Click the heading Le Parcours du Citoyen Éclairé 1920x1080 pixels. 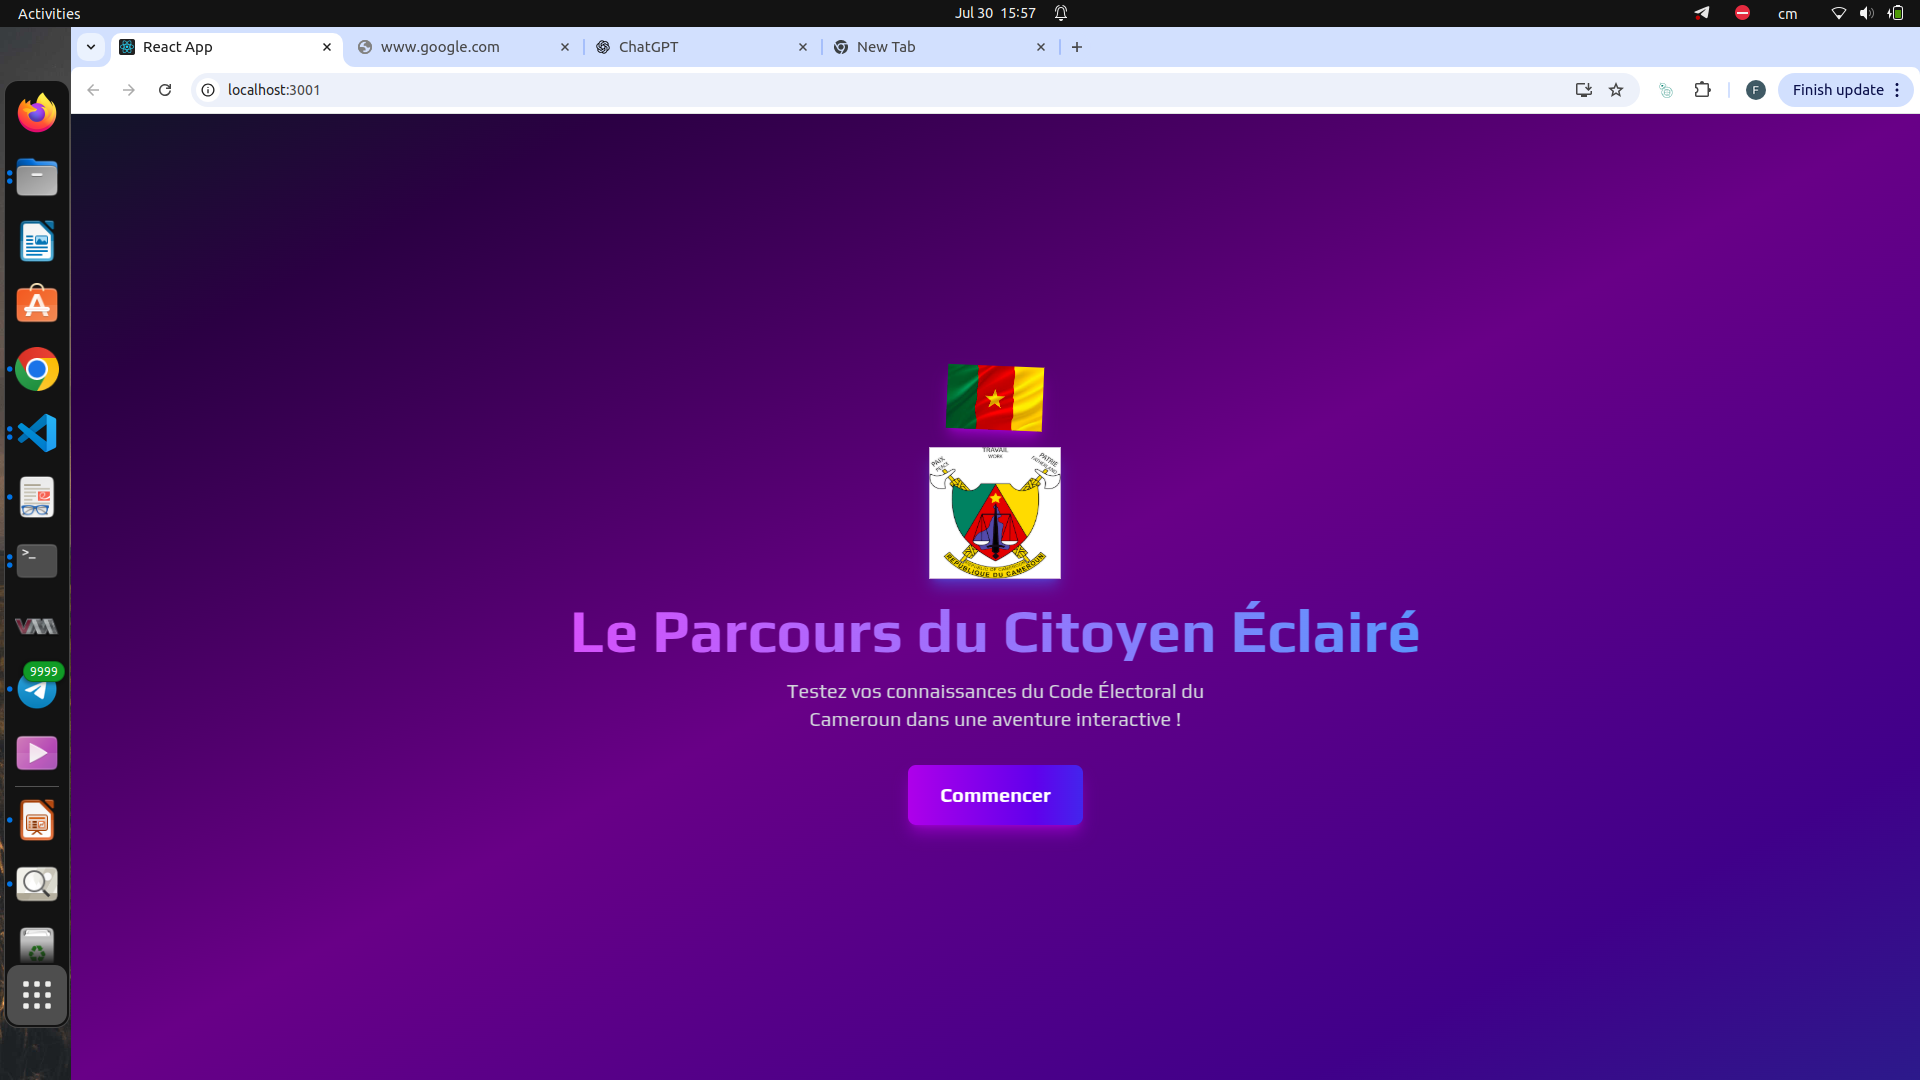(x=995, y=631)
